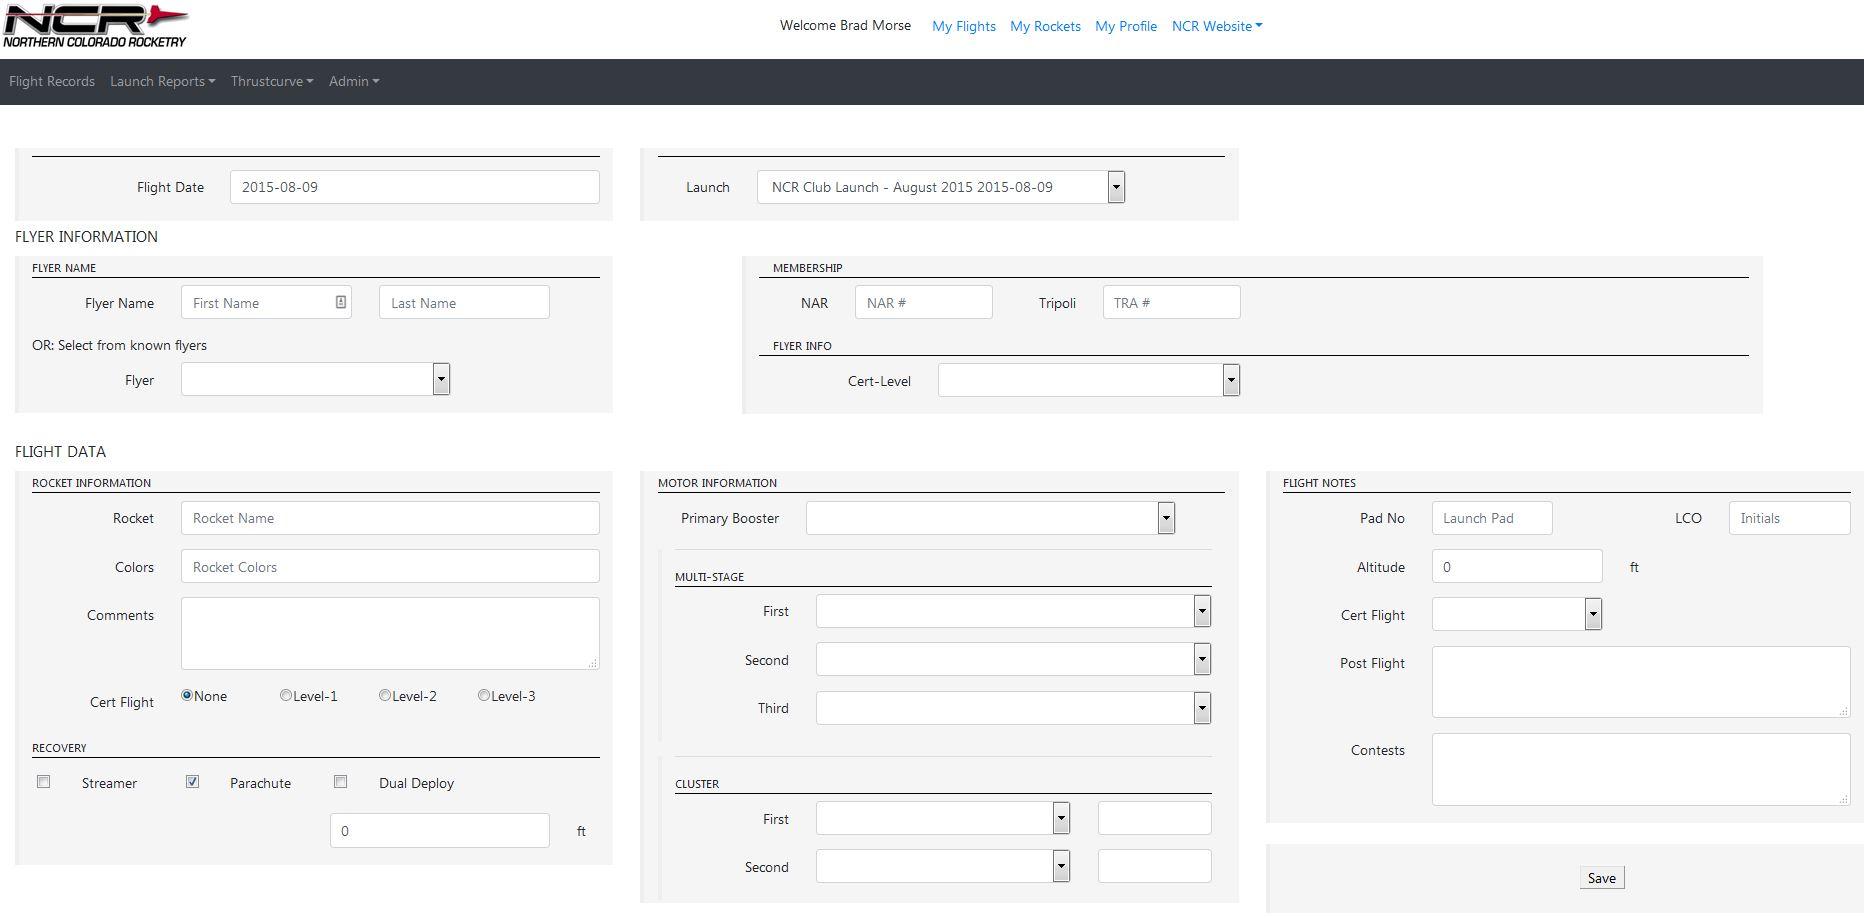This screenshot has height=918, width=1864.
Task: Go to My Rockets page
Action: click(x=1045, y=26)
